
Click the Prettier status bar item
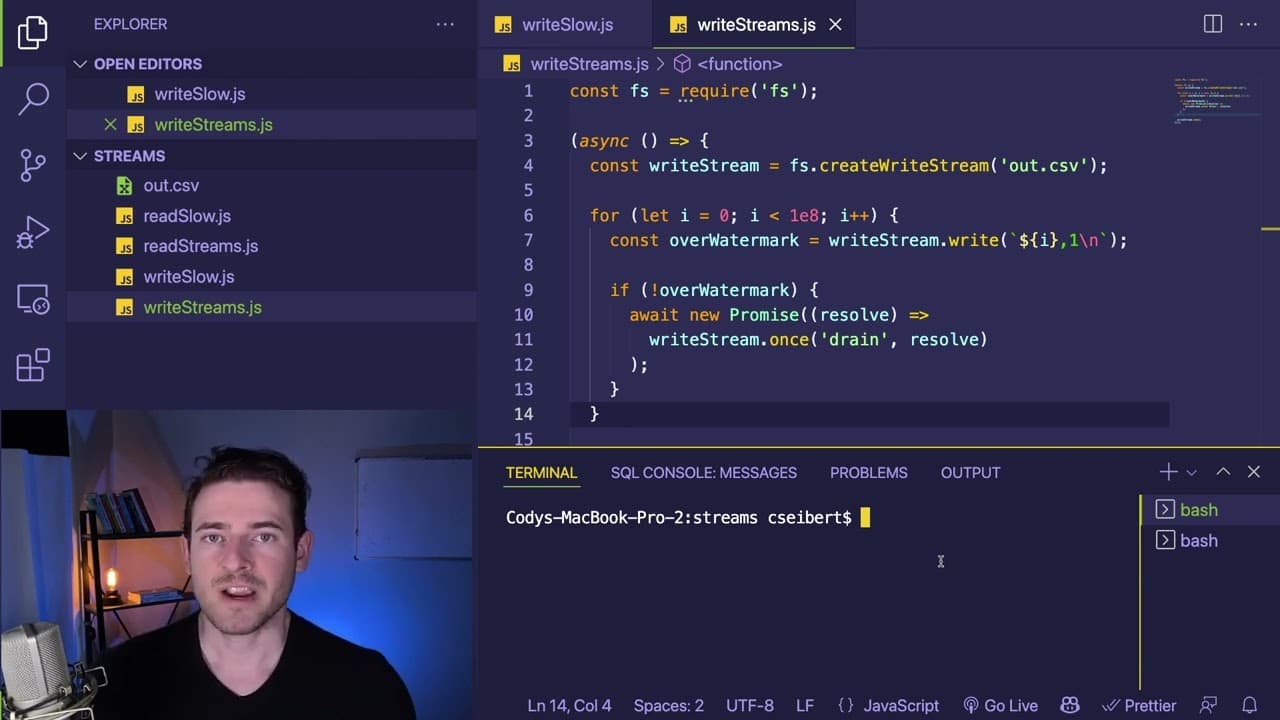point(1139,706)
